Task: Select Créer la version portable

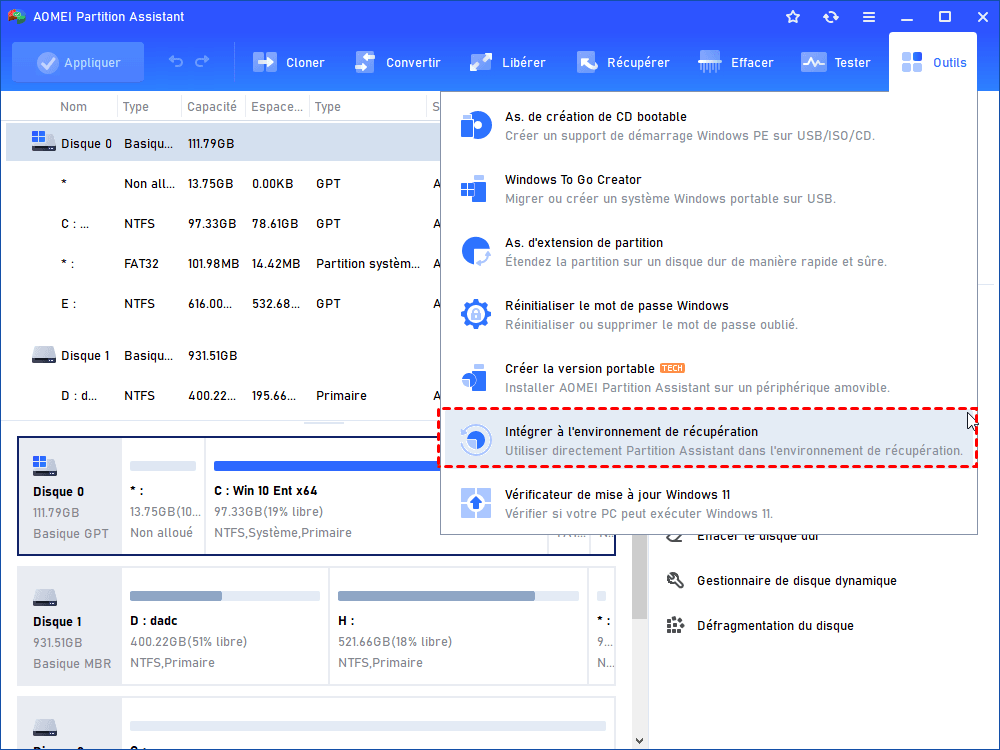Action: [x=709, y=378]
